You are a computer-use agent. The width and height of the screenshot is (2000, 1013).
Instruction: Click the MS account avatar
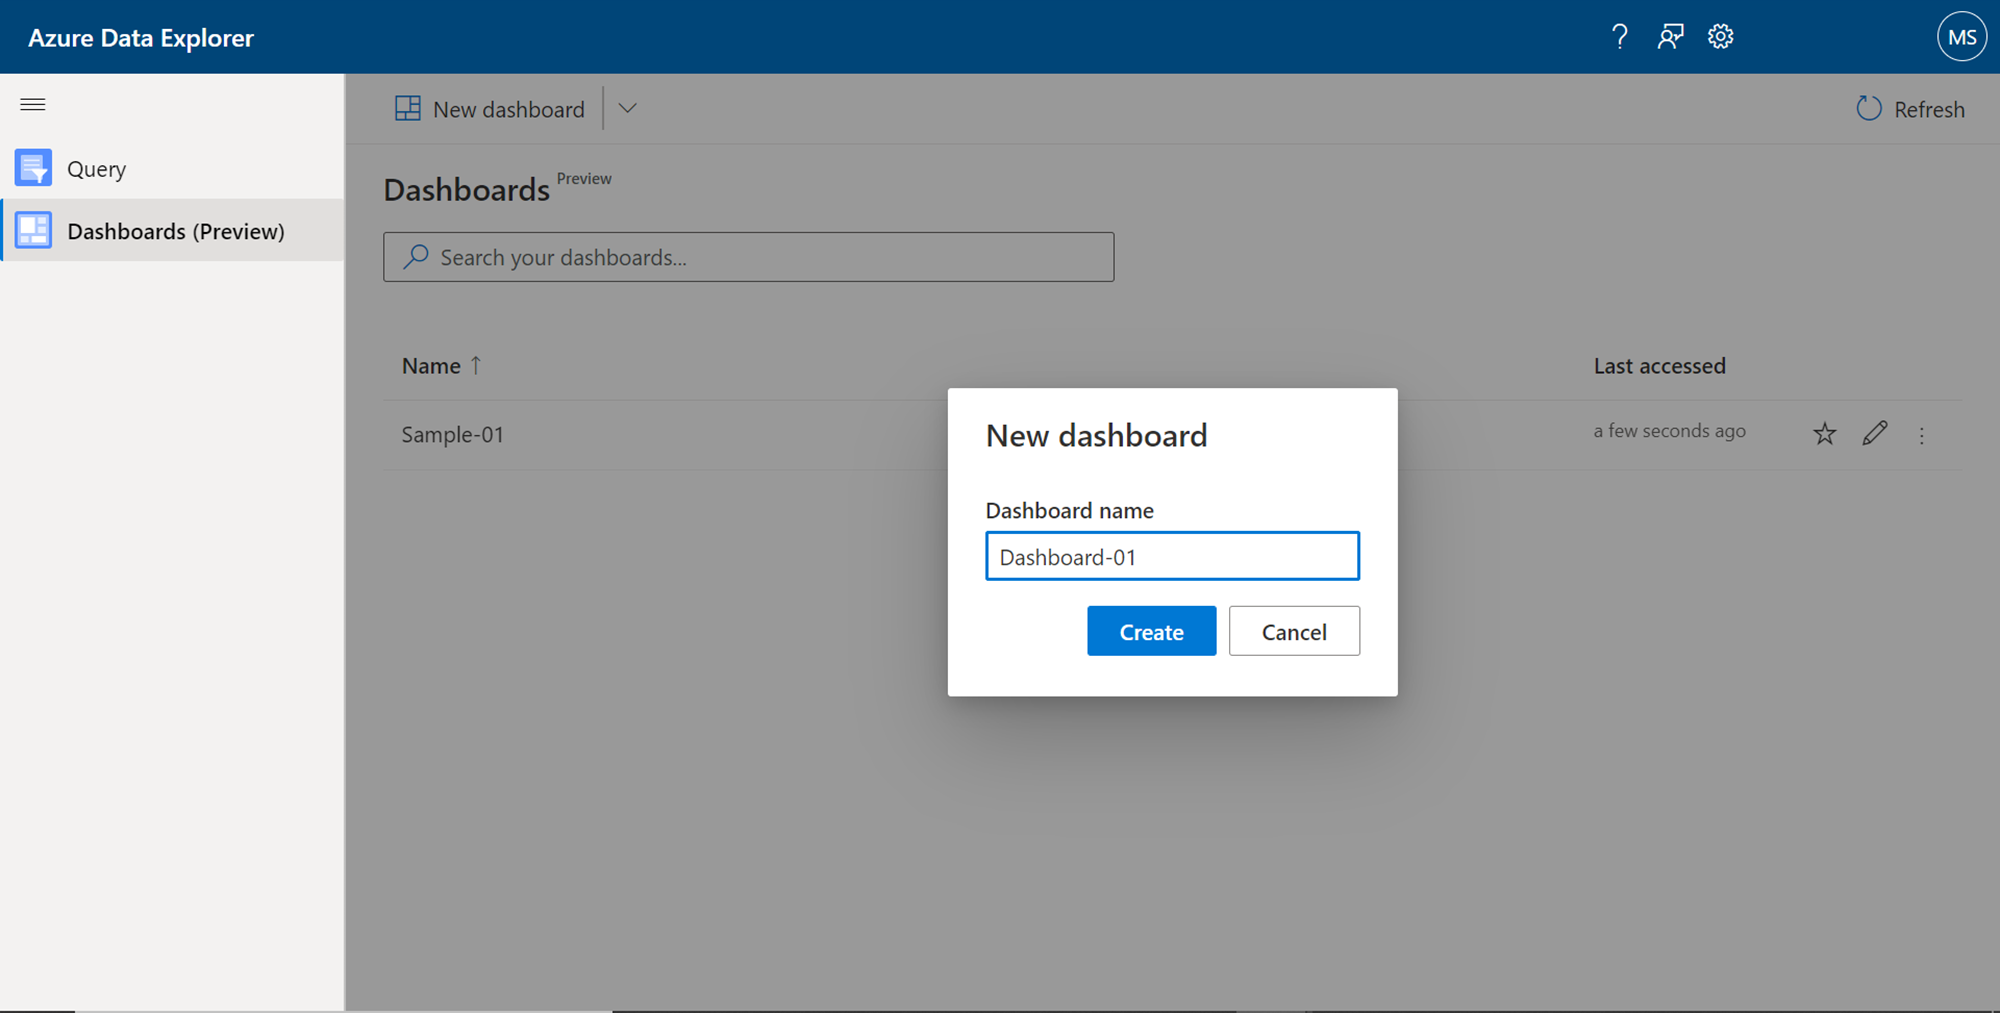(1961, 37)
